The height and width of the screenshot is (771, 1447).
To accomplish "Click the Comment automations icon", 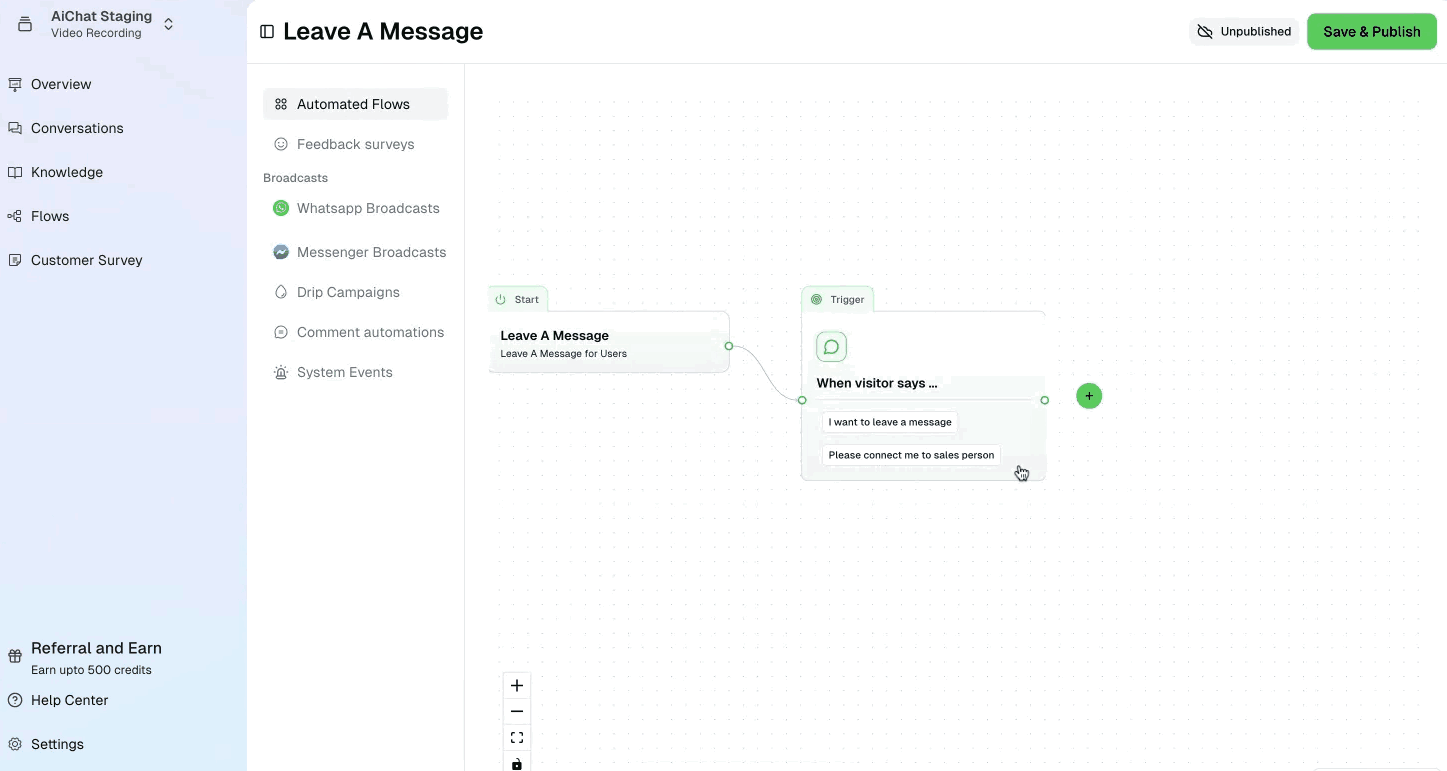I will click(x=280, y=332).
